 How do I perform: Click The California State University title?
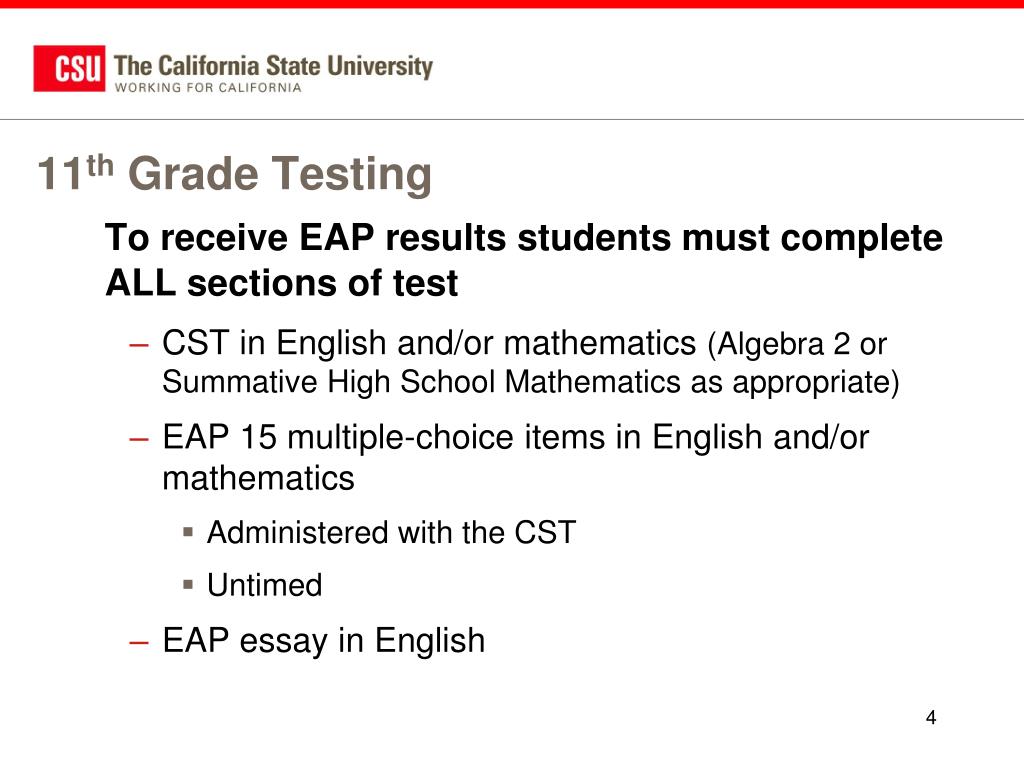point(273,66)
